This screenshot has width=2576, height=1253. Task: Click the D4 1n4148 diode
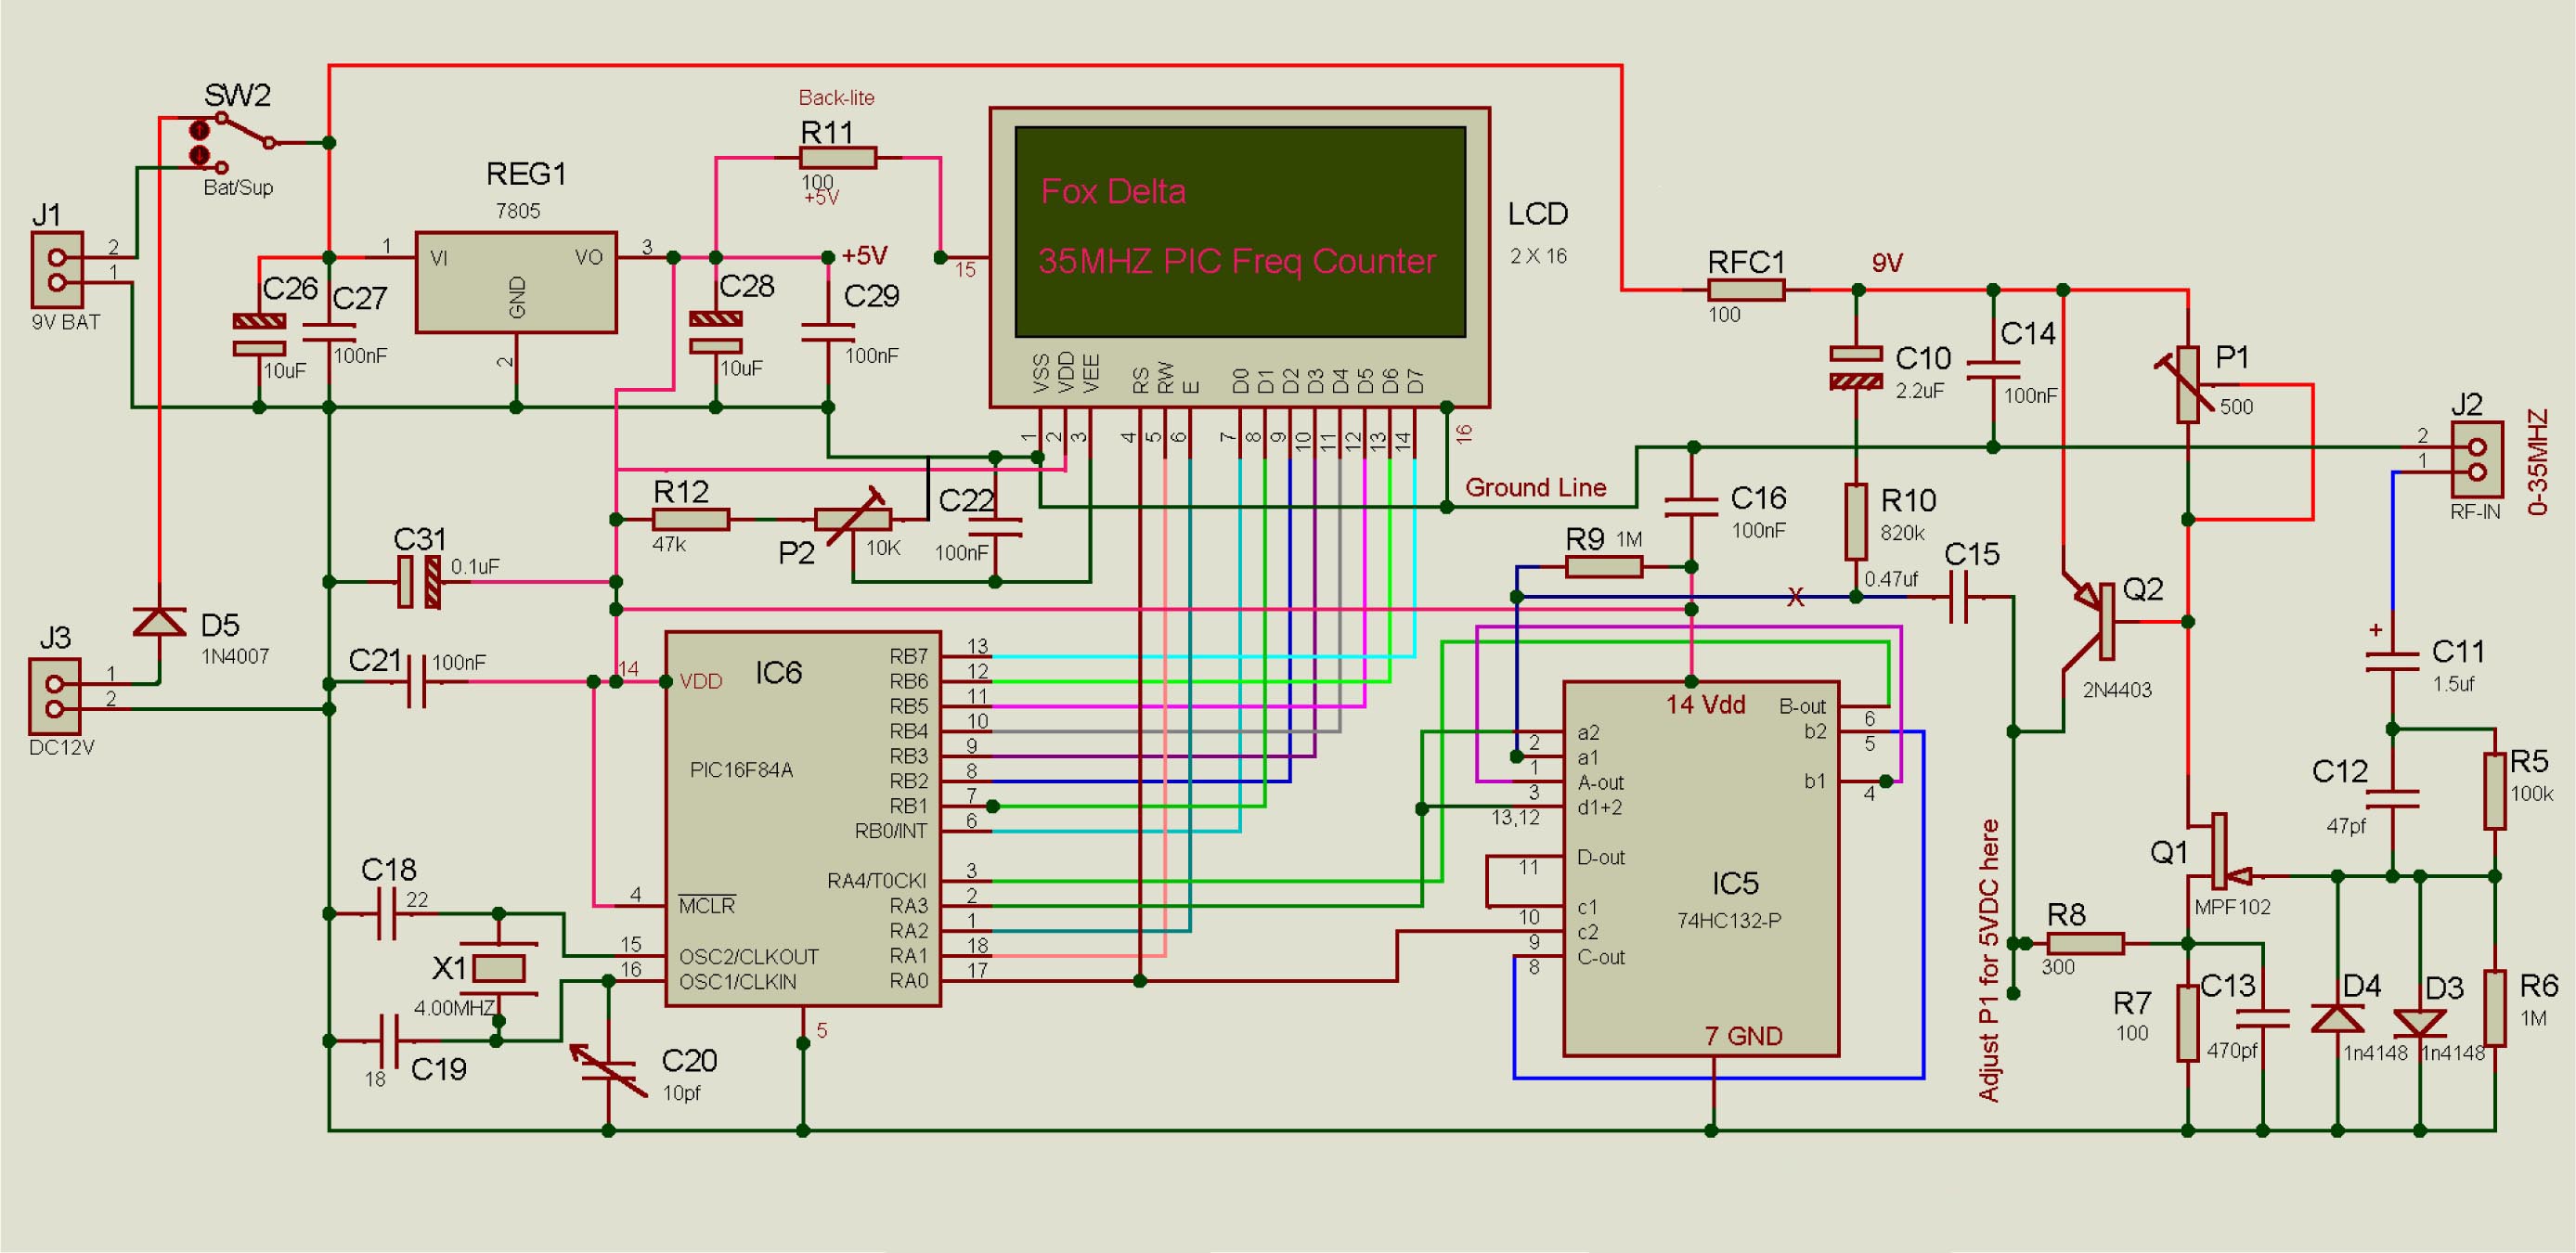pyautogui.click(x=2338, y=1018)
